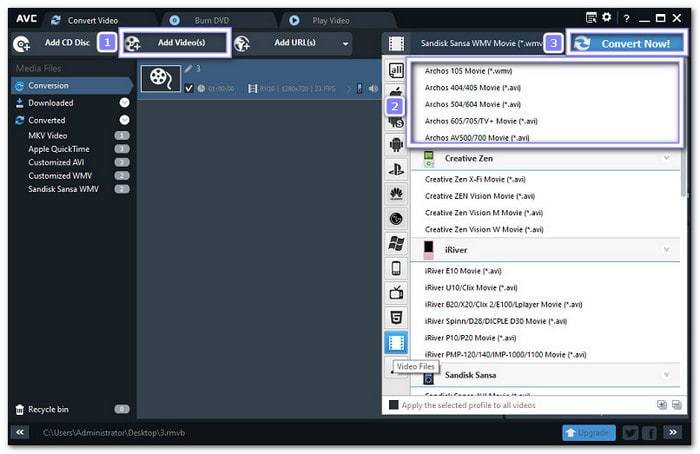Screen dimensions: 700x454
Task: Select the LG round logo category icon
Action: pos(396,219)
